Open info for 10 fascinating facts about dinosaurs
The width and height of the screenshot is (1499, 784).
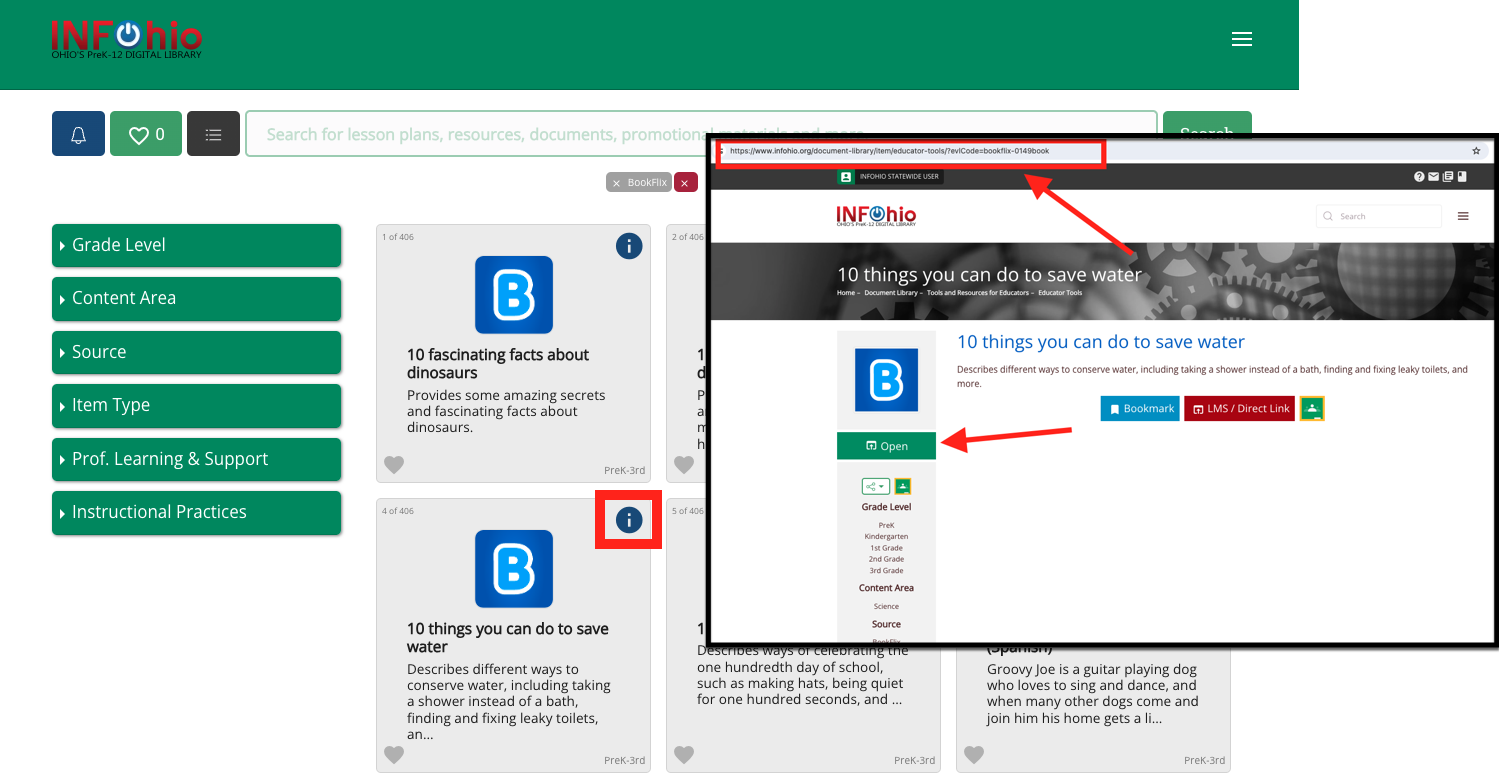[629, 245]
